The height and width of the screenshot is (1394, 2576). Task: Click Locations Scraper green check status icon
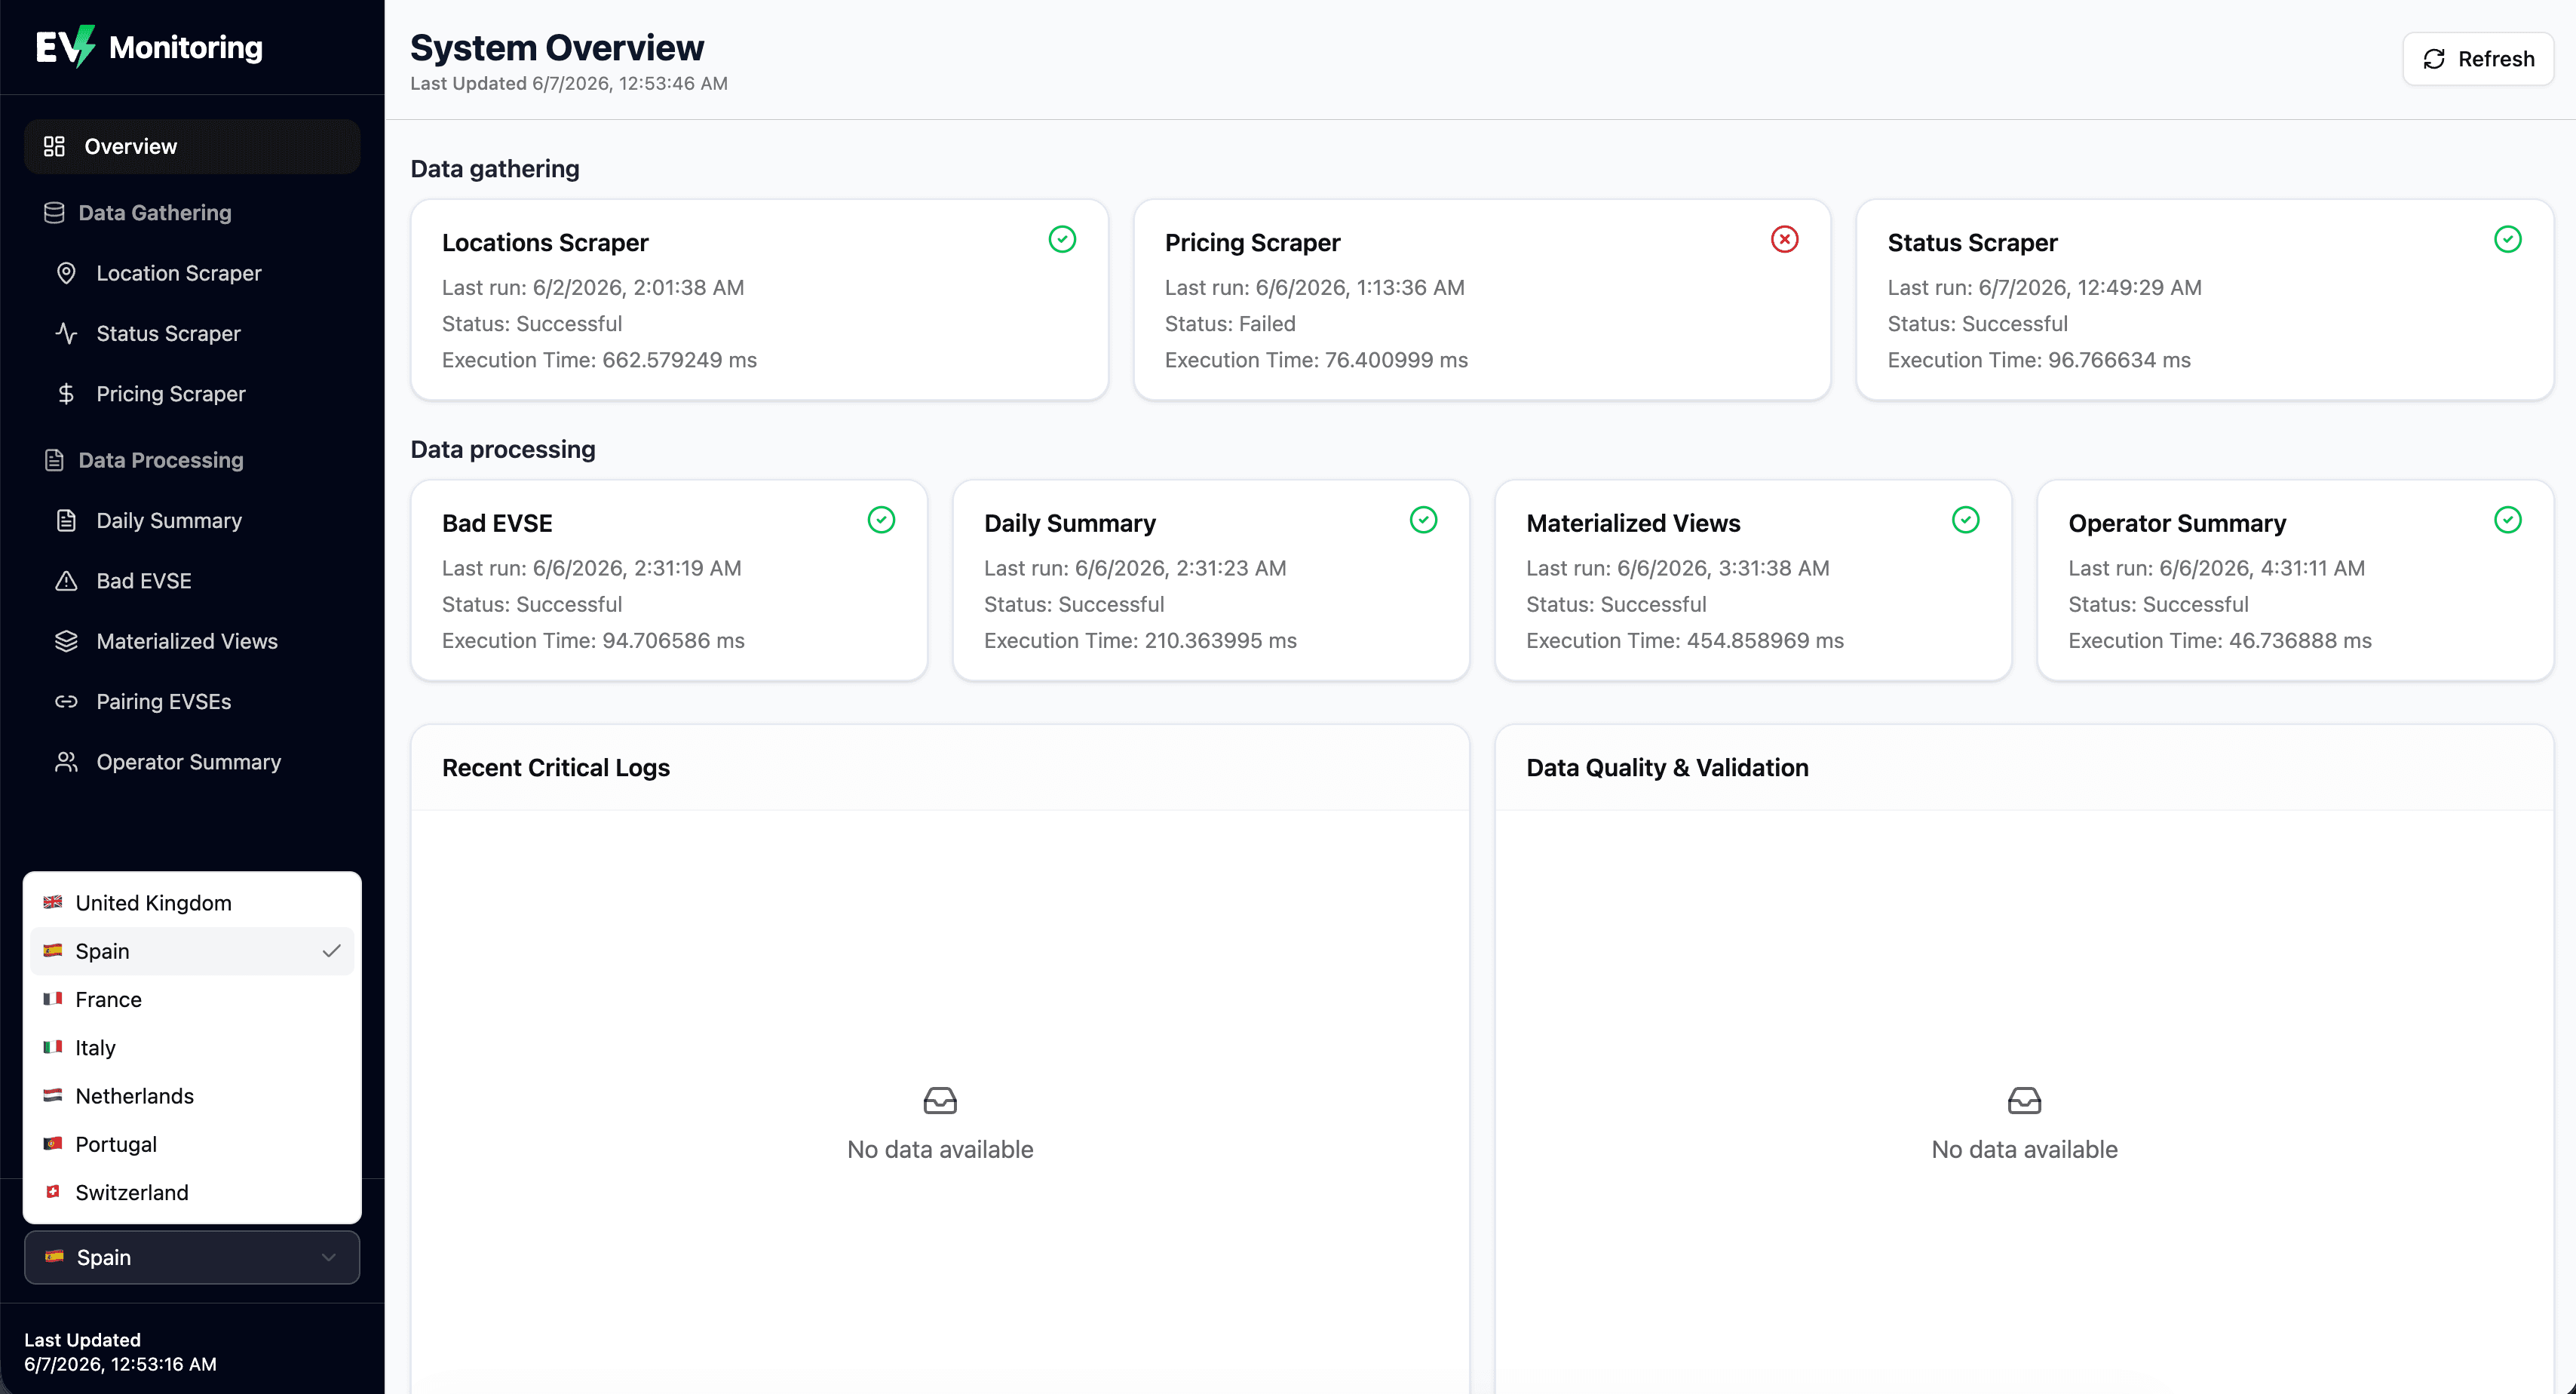point(1062,239)
